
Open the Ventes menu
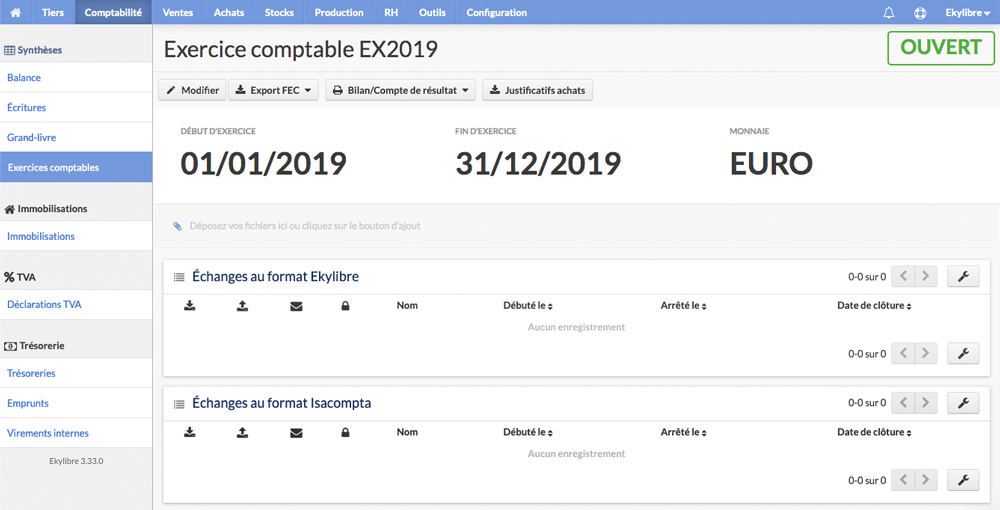pos(178,12)
